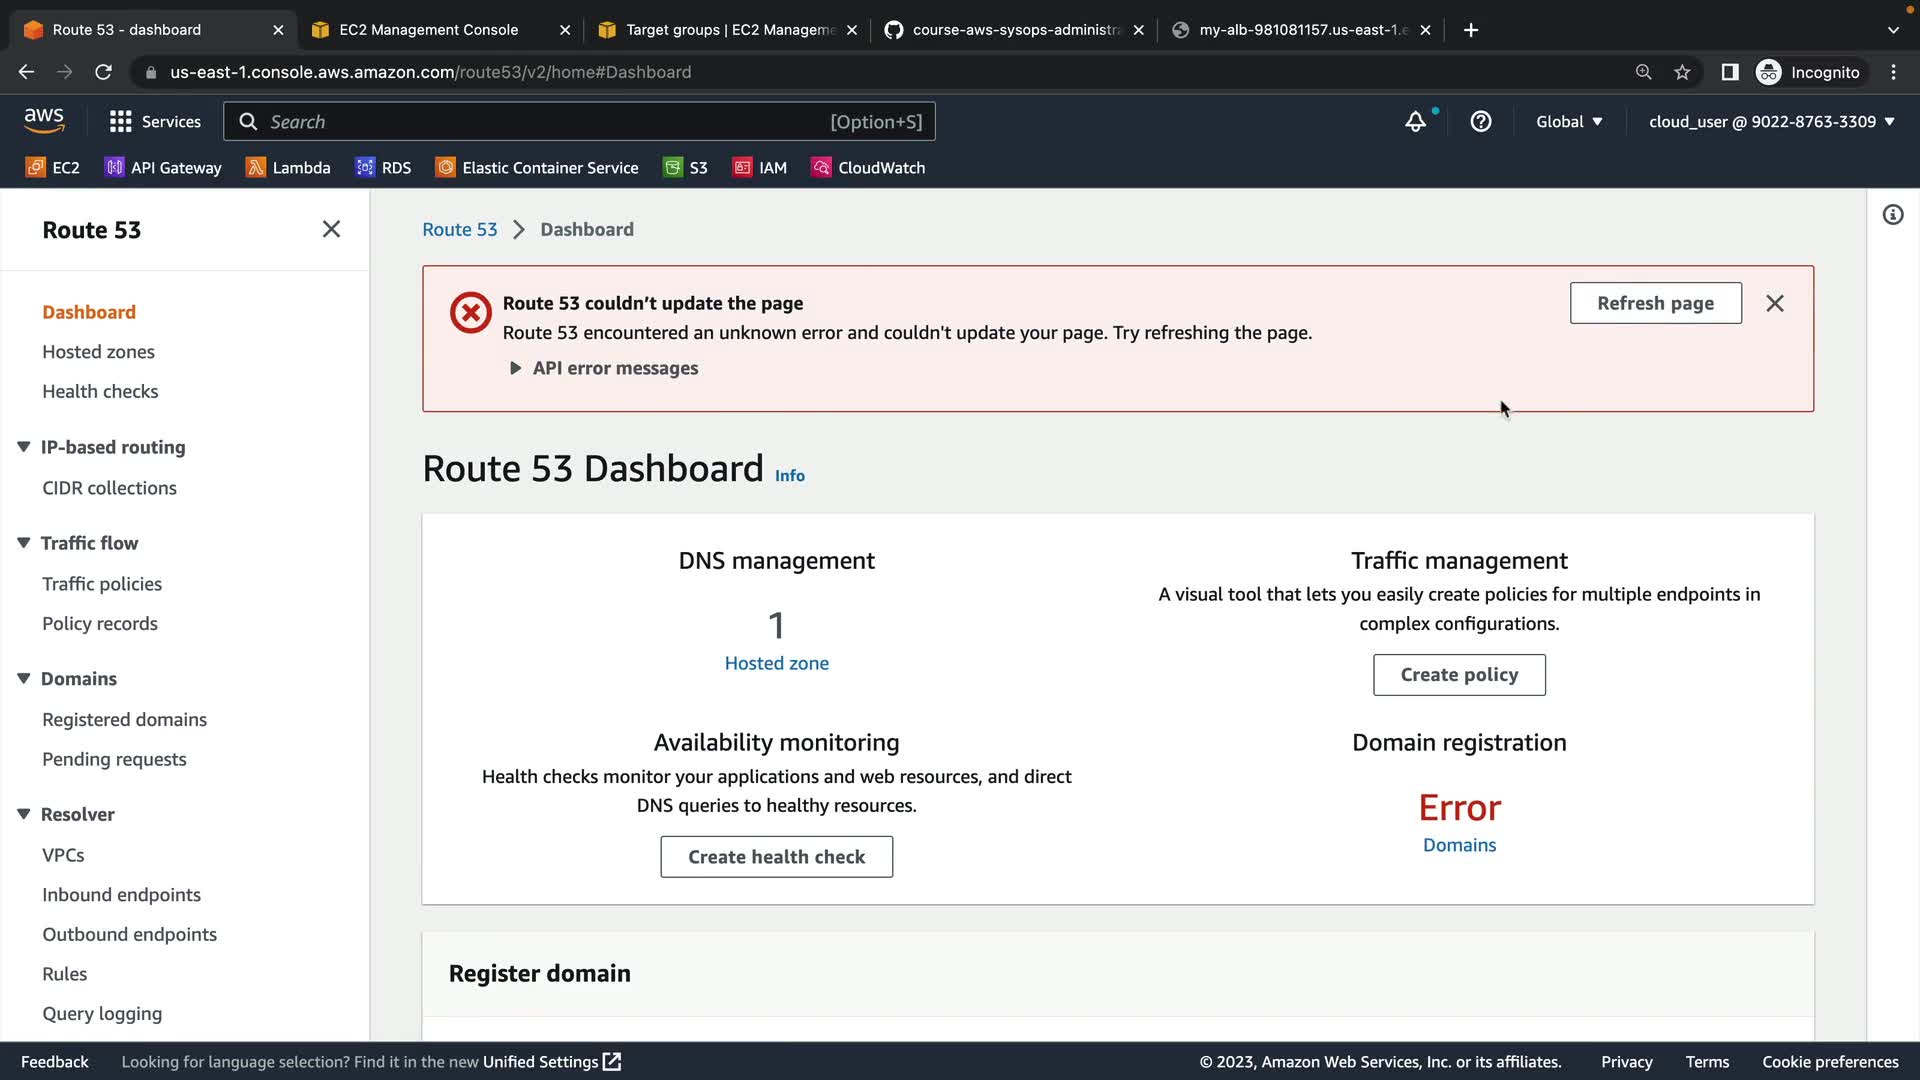Open the cloud_user account dropdown
This screenshot has height=1080, width=1920.
tap(1771, 122)
